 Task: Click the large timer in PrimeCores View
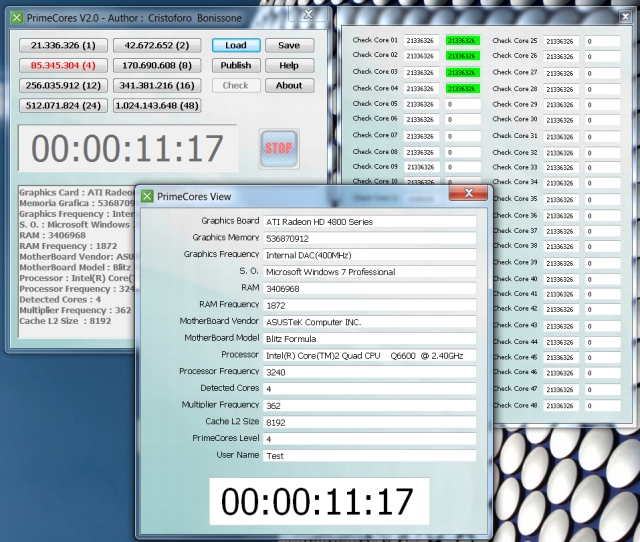[319, 501]
